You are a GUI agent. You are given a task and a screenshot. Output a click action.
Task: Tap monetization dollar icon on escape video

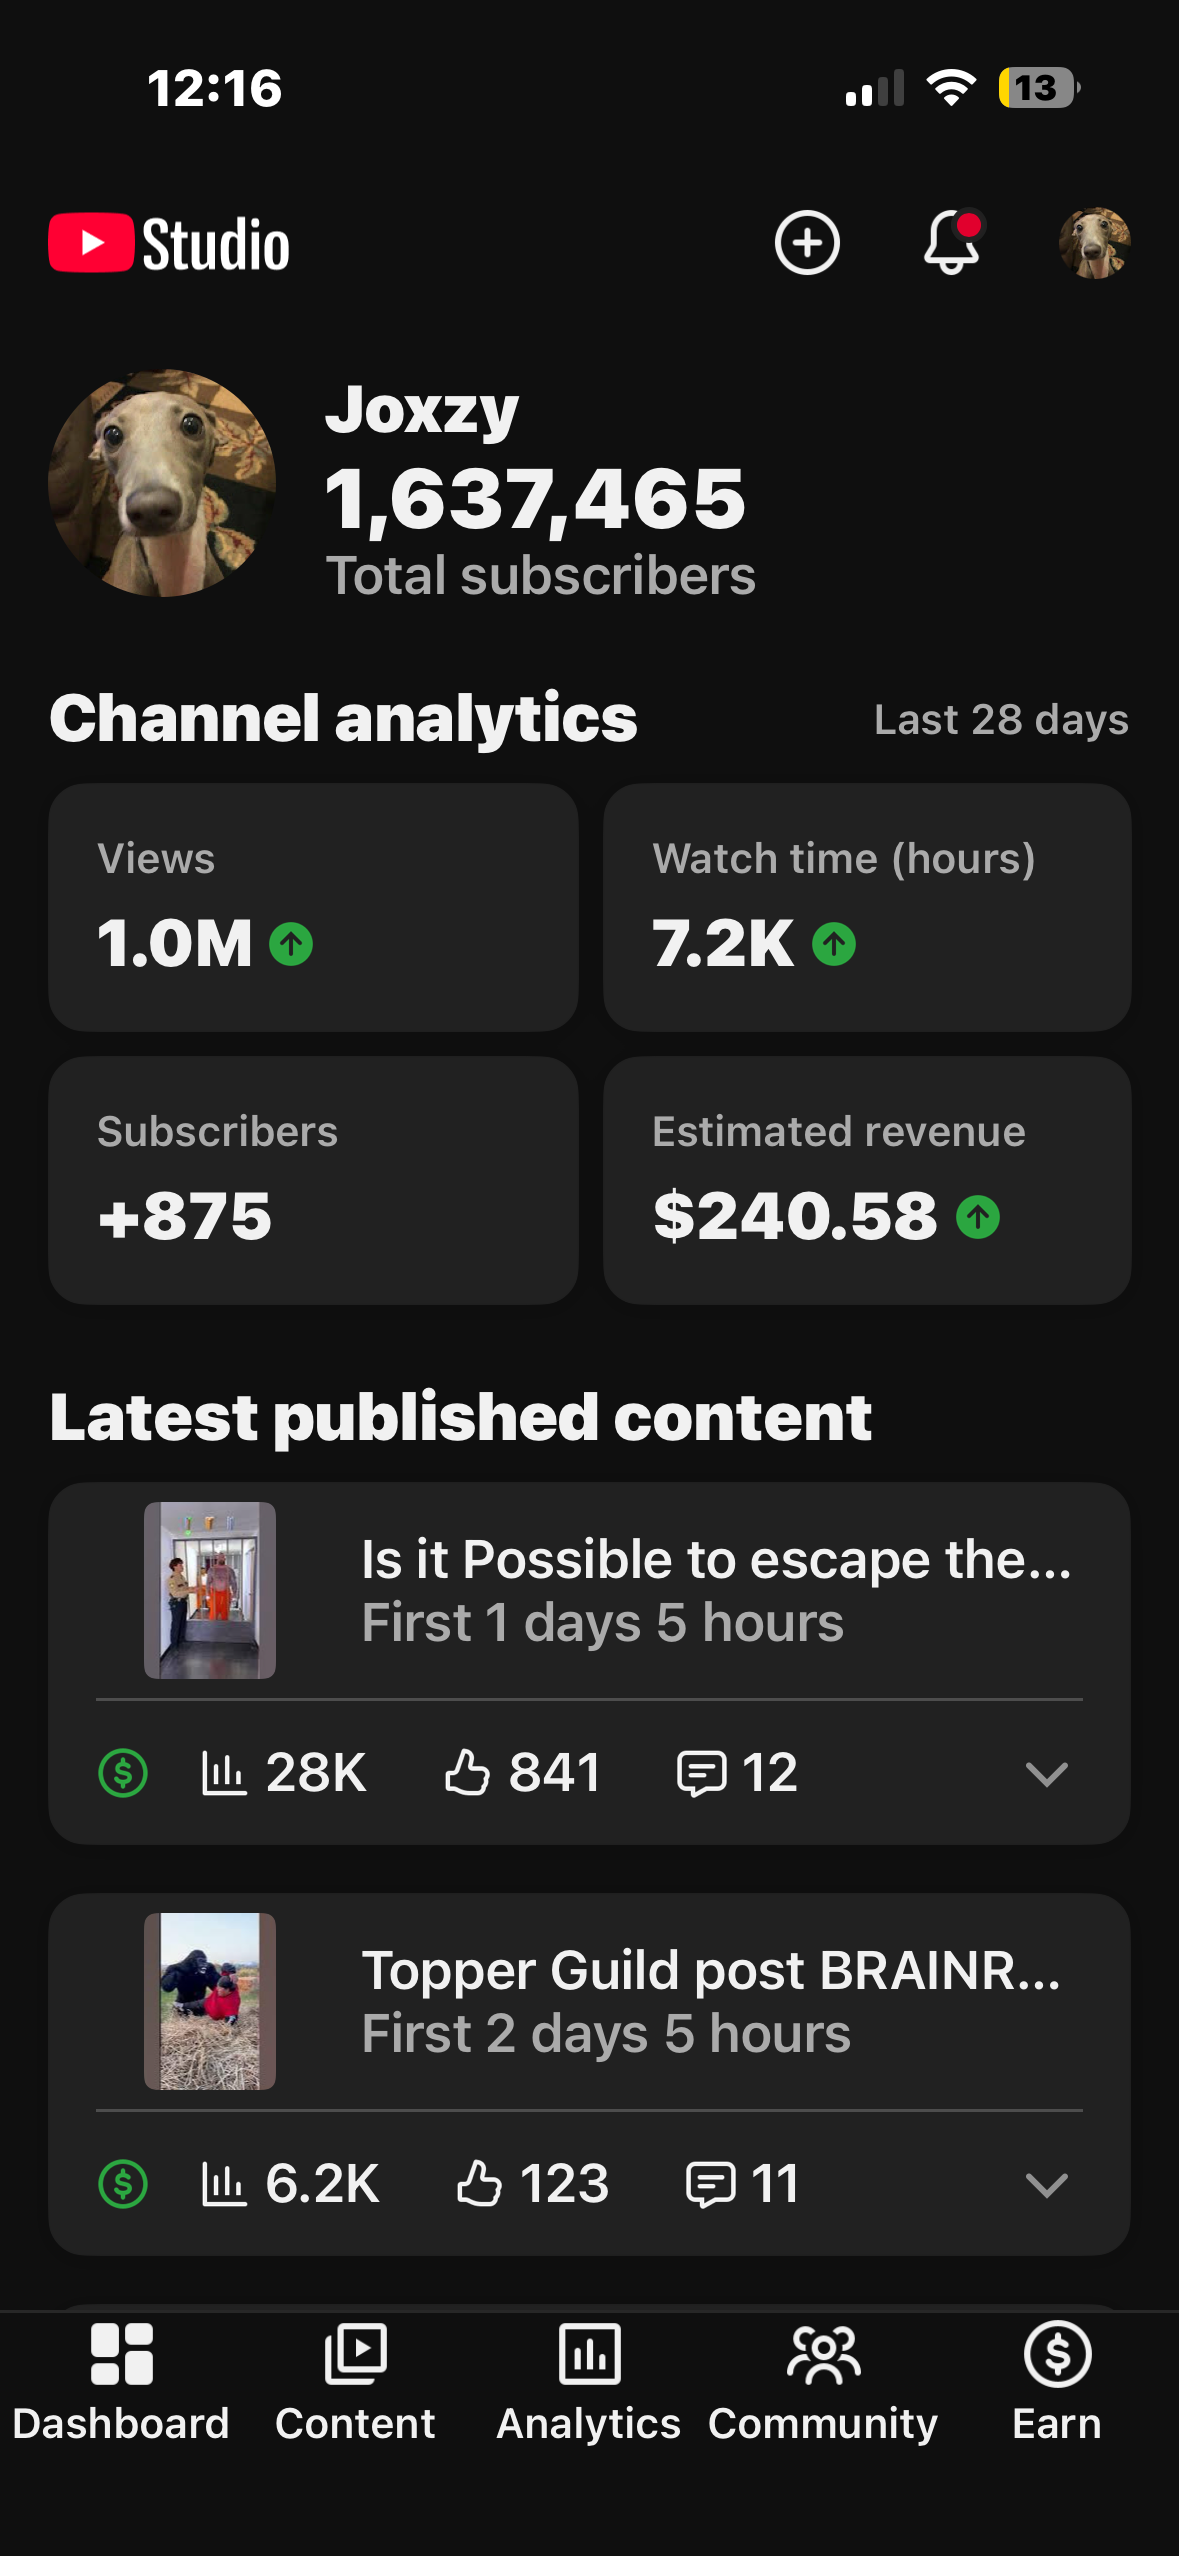pyautogui.click(x=123, y=1773)
